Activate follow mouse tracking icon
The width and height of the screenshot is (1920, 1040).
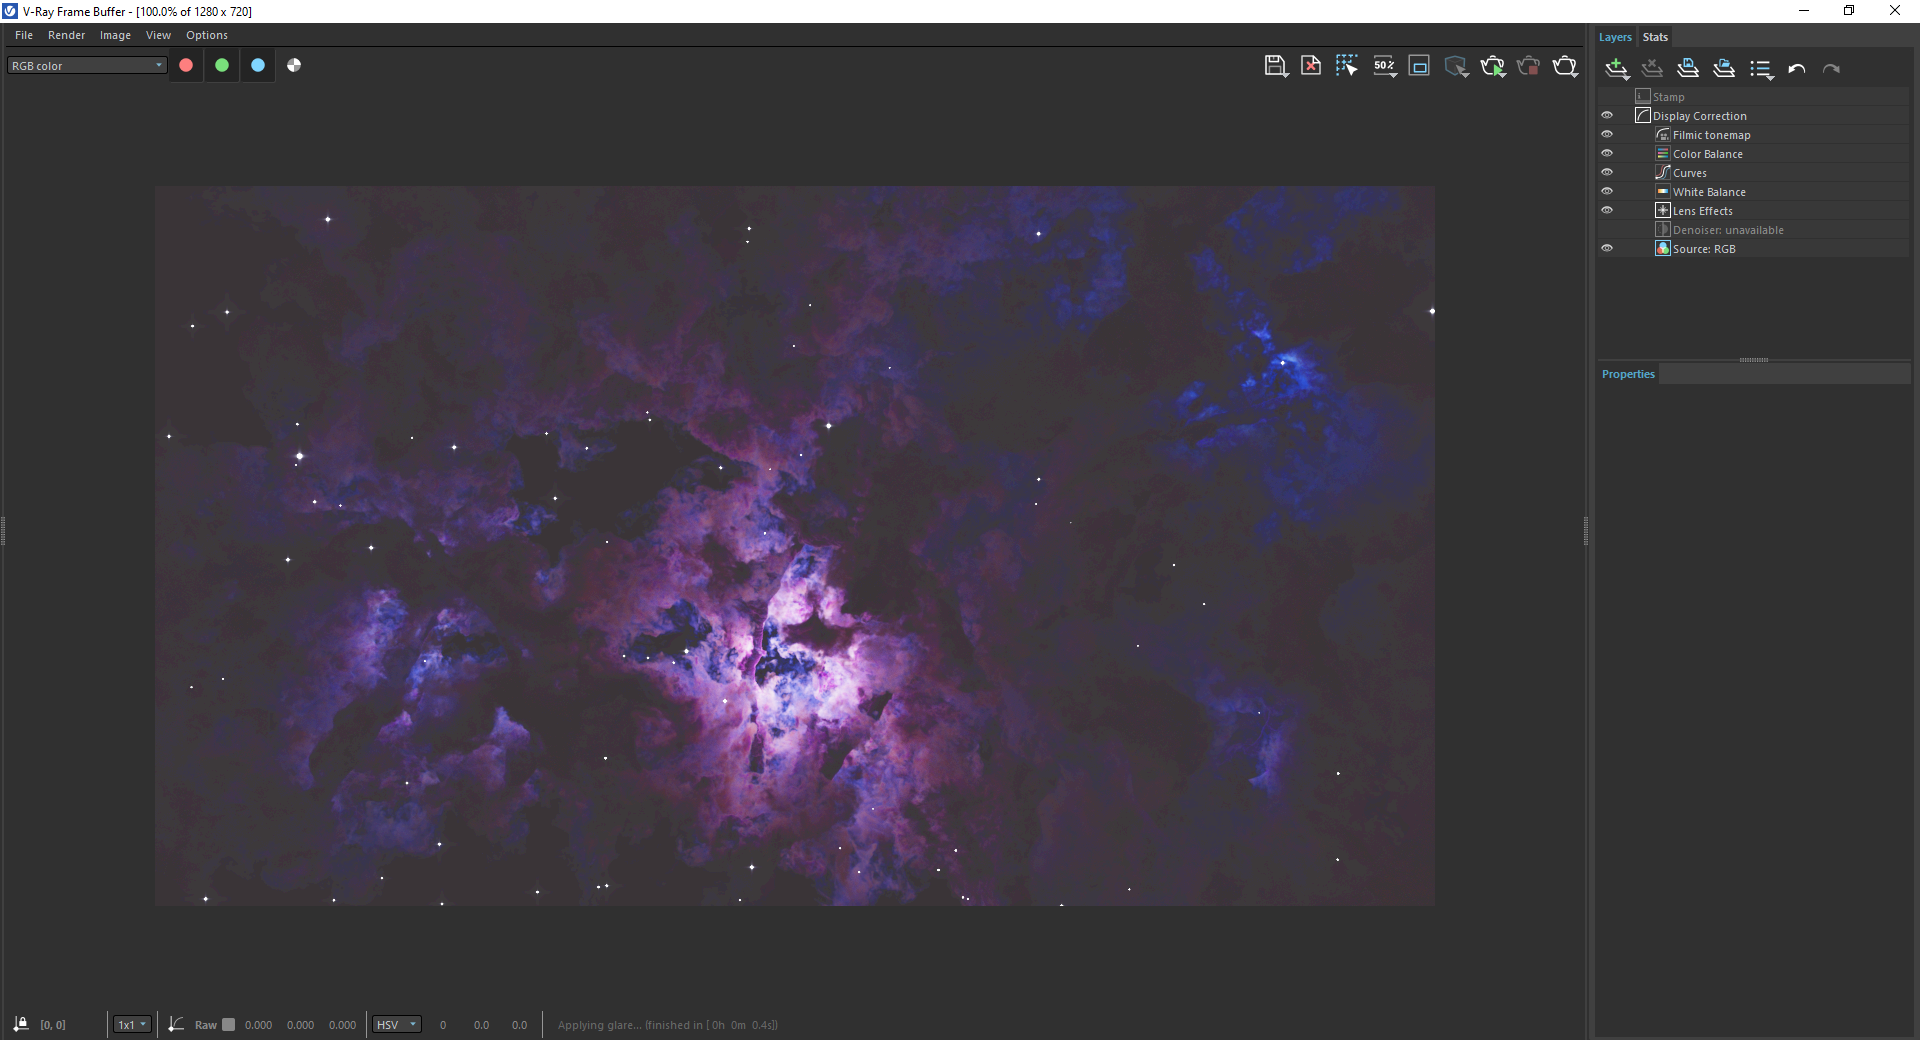click(x=1346, y=66)
